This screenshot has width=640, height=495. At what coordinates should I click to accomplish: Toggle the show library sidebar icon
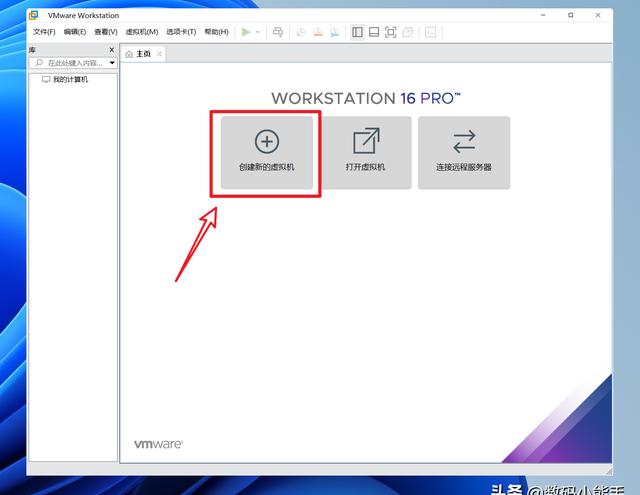tap(357, 32)
